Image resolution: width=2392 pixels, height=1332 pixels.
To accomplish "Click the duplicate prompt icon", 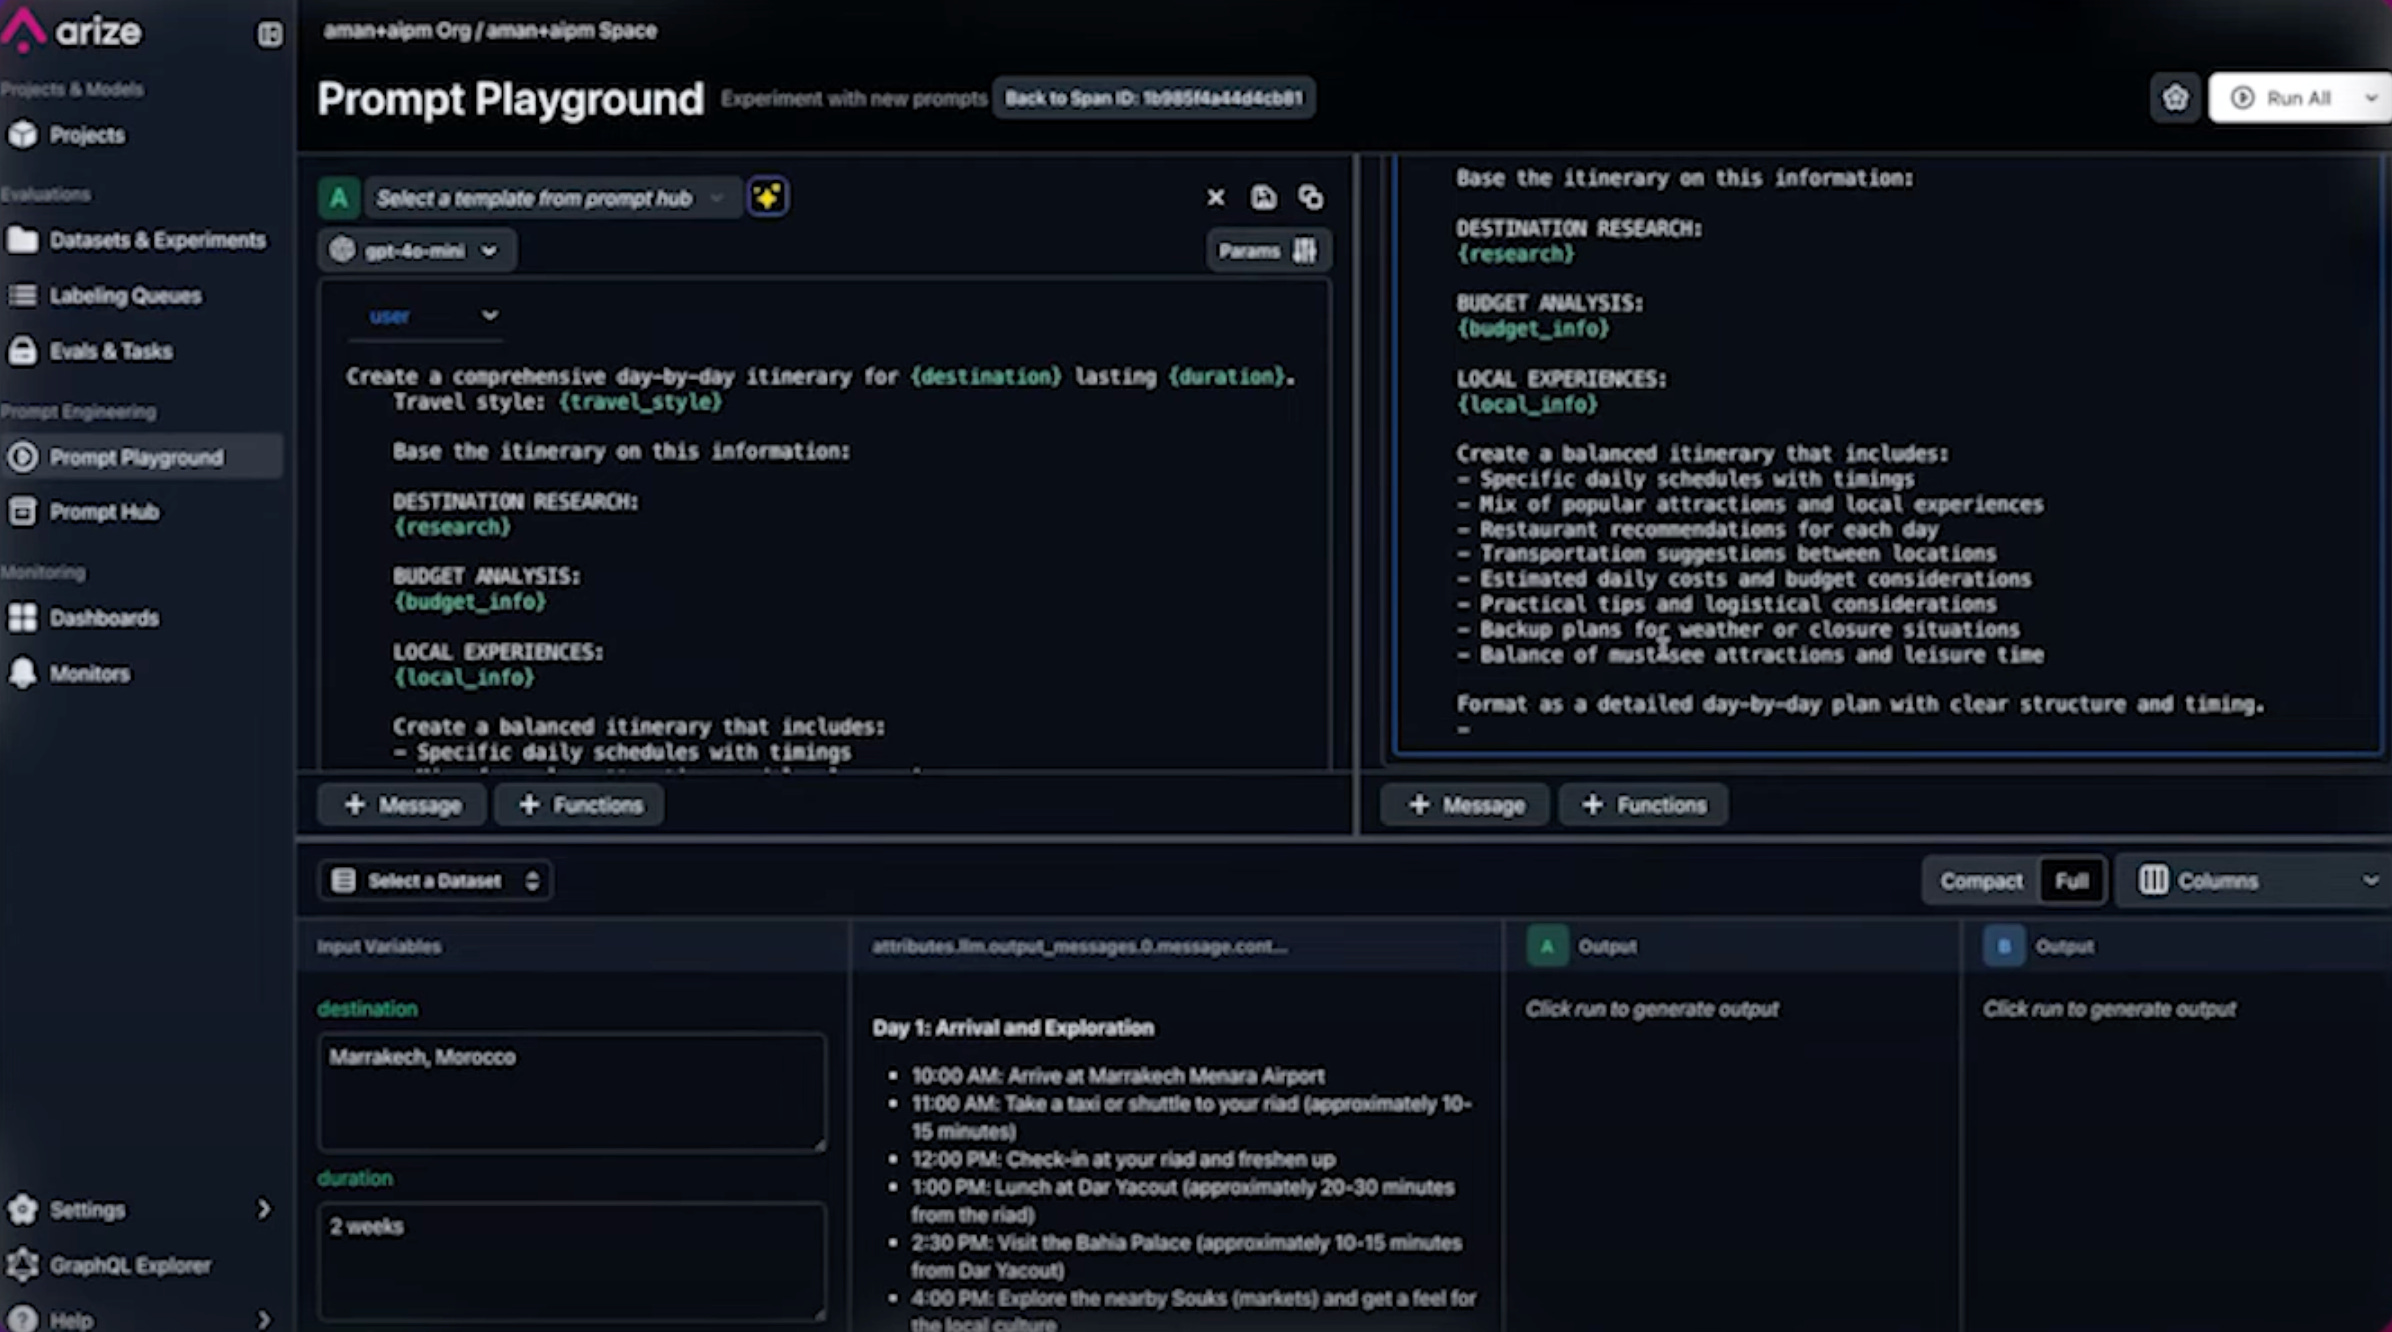I will [x=1310, y=197].
